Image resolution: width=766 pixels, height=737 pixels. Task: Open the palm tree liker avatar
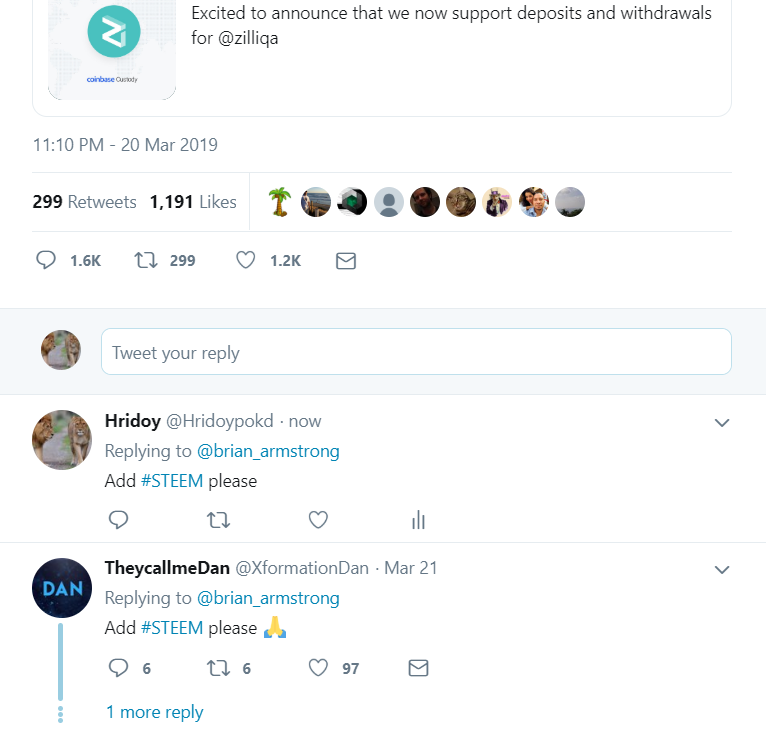(x=280, y=202)
